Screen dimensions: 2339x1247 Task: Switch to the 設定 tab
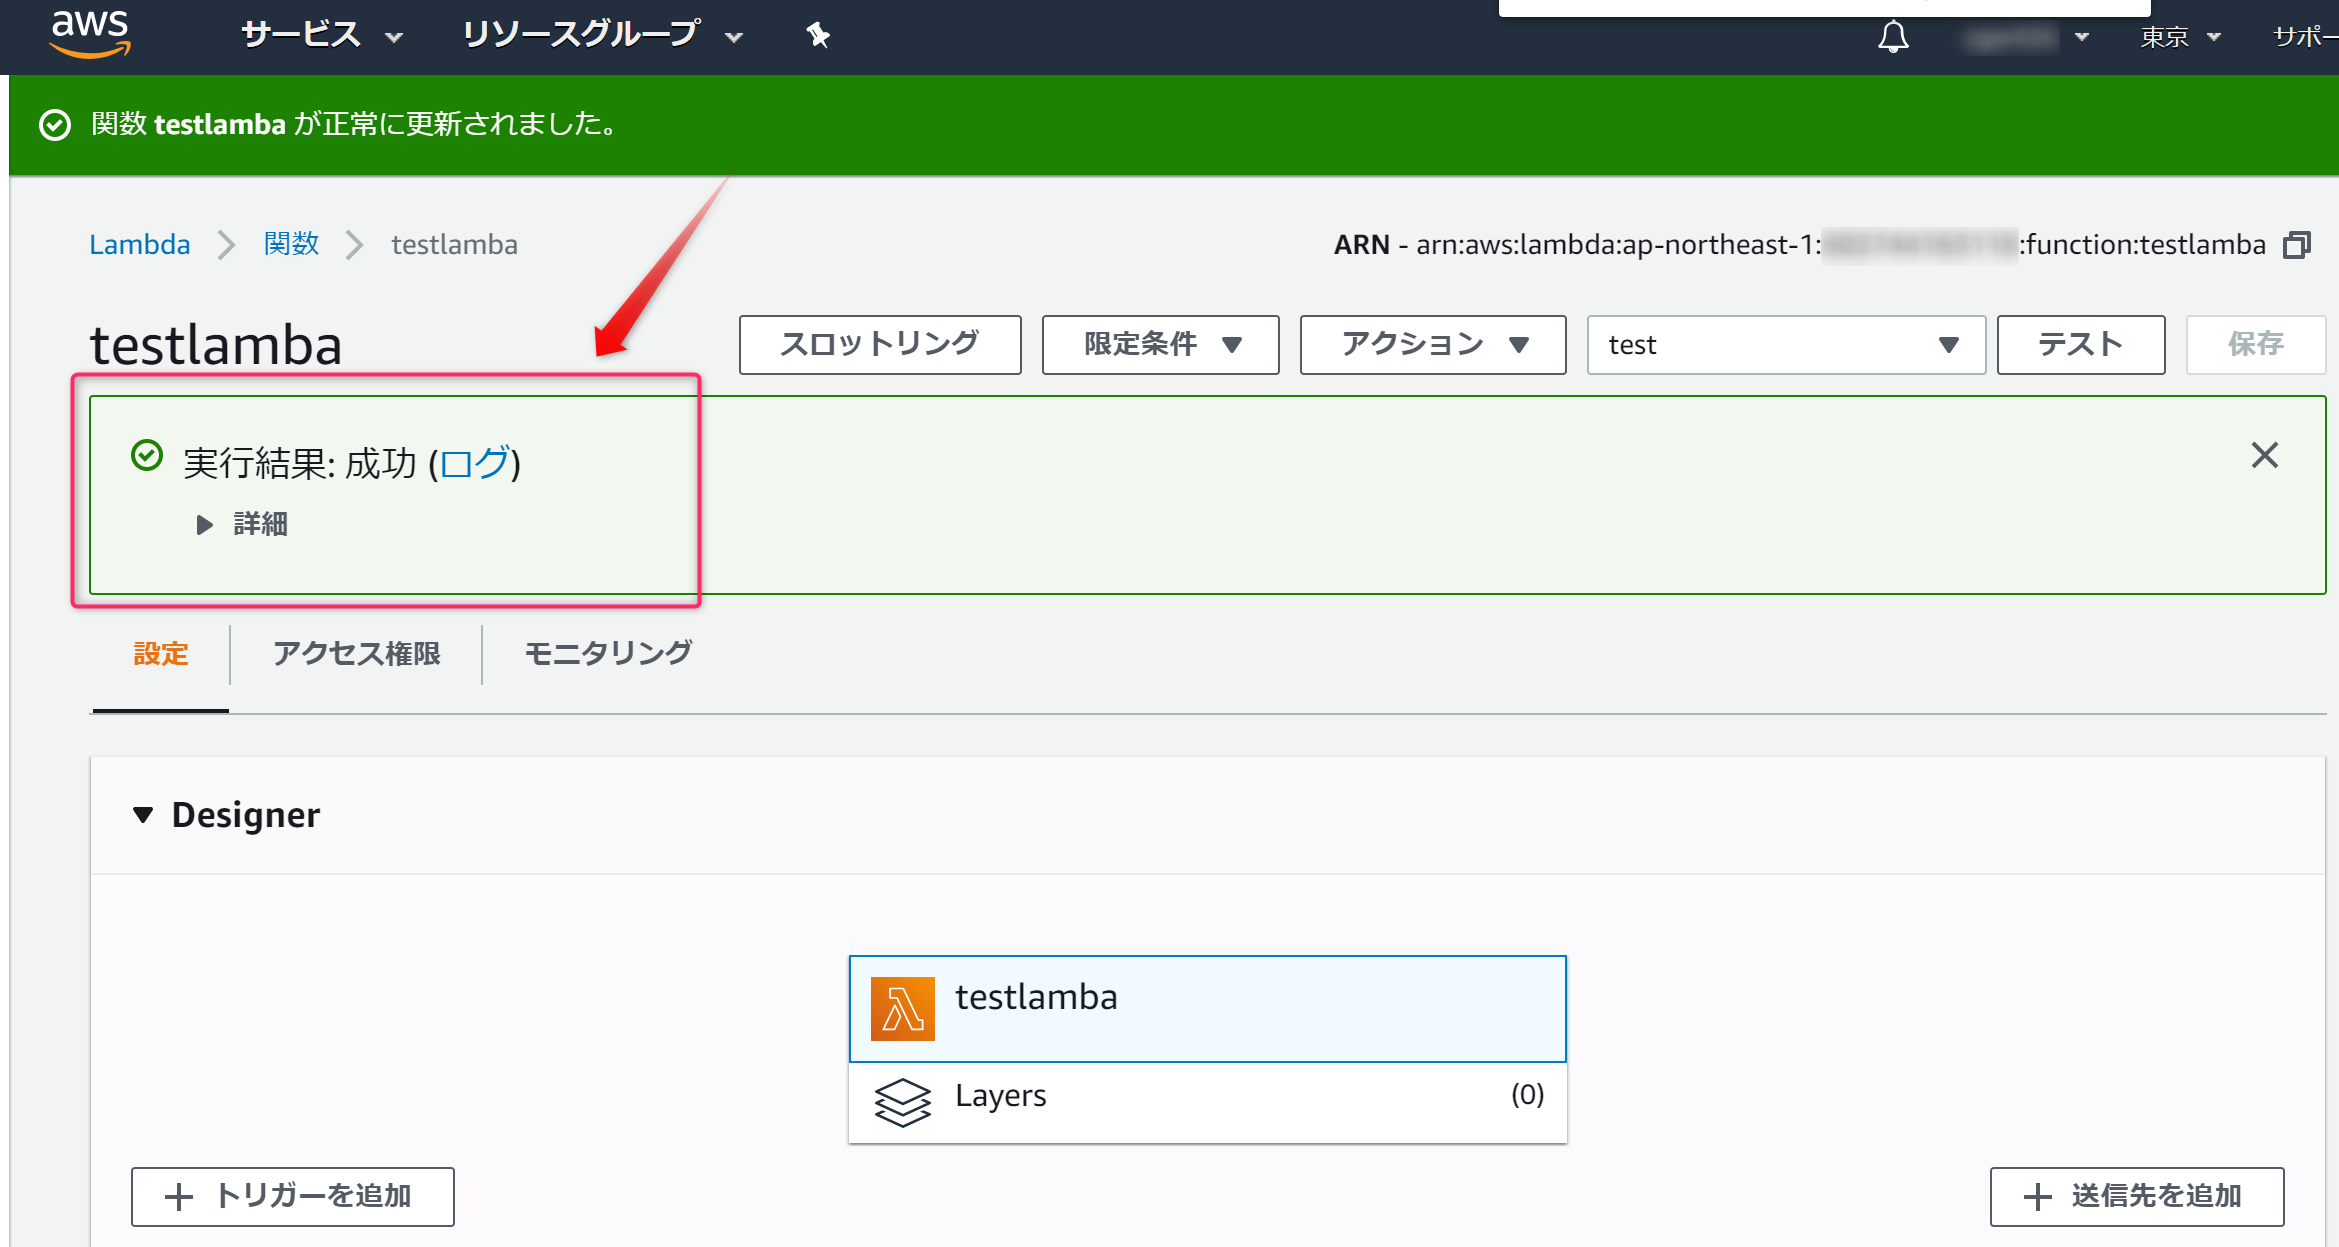(x=161, y=654)
